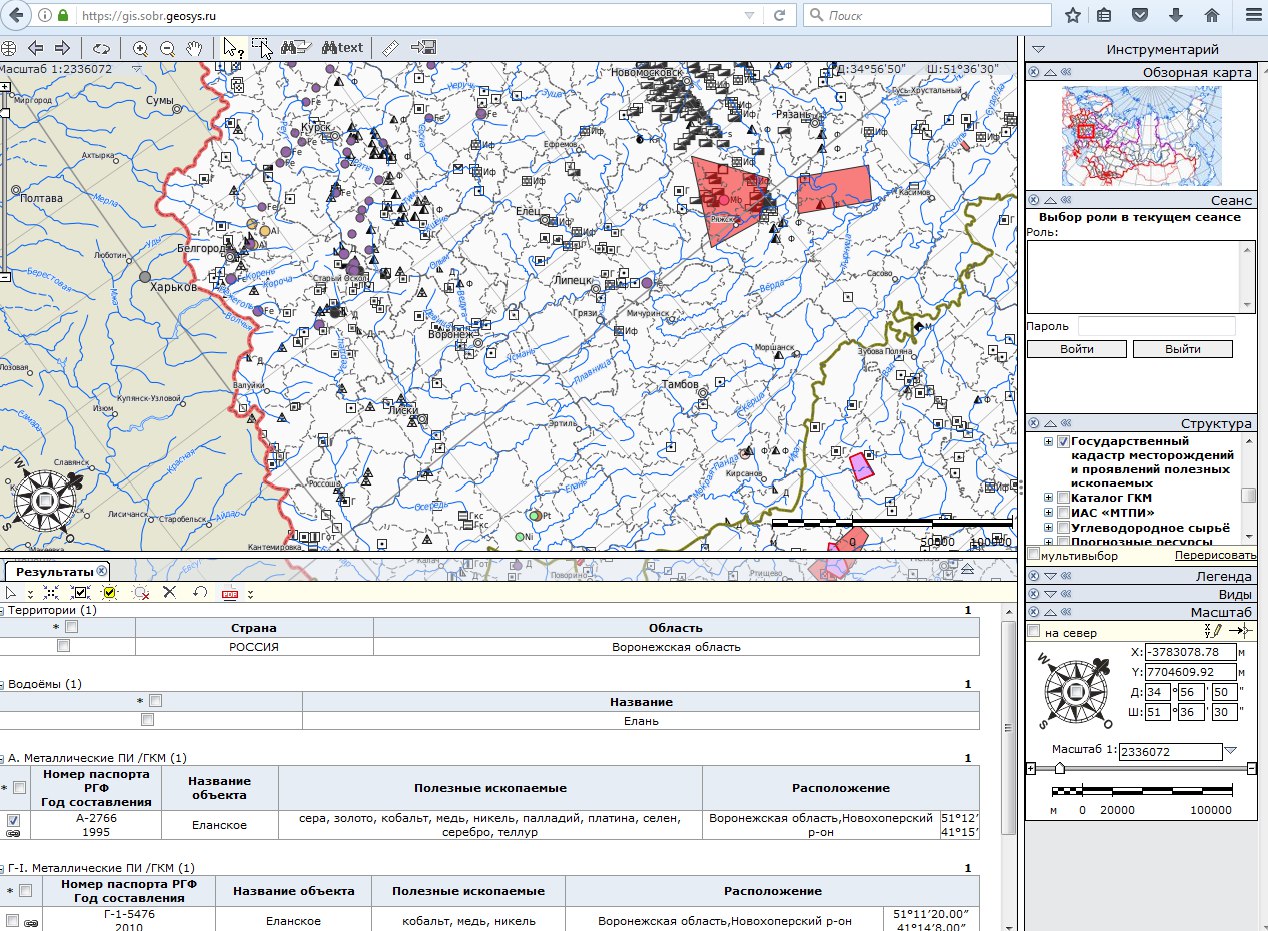This screenshot has height=931, width=1268.
Task: Uncheck the А-2766 Еланское row checkbox
Action: coord(13,820)
